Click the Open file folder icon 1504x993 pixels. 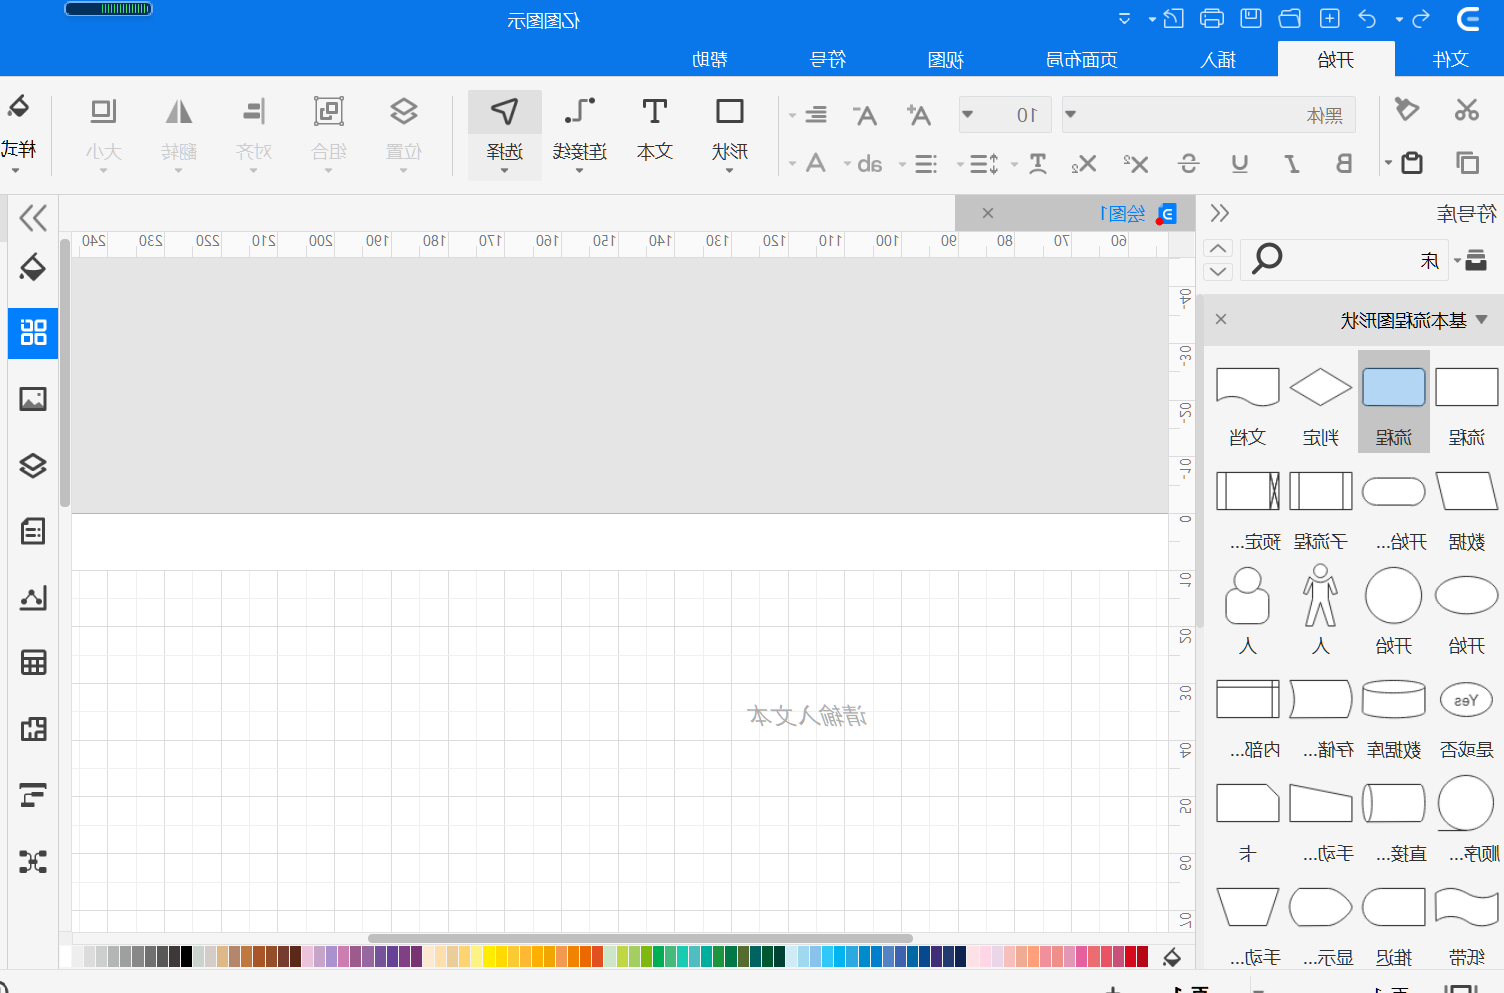point(1290,18)
